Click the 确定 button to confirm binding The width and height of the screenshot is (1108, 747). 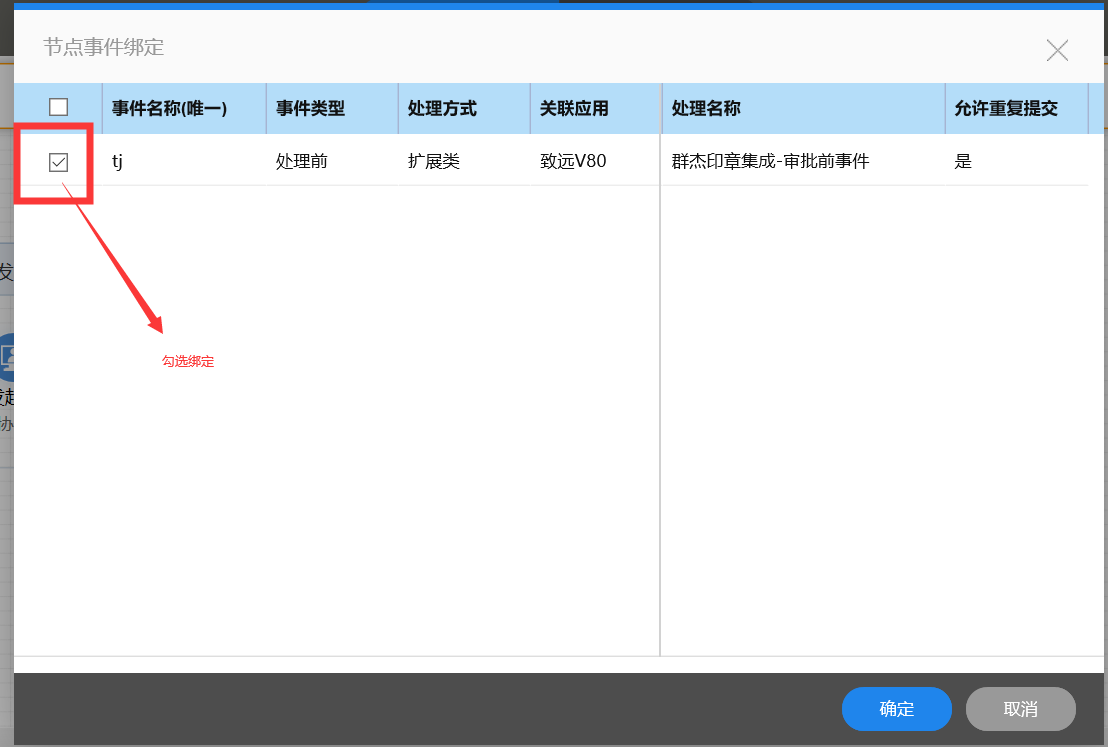(896, 709)
